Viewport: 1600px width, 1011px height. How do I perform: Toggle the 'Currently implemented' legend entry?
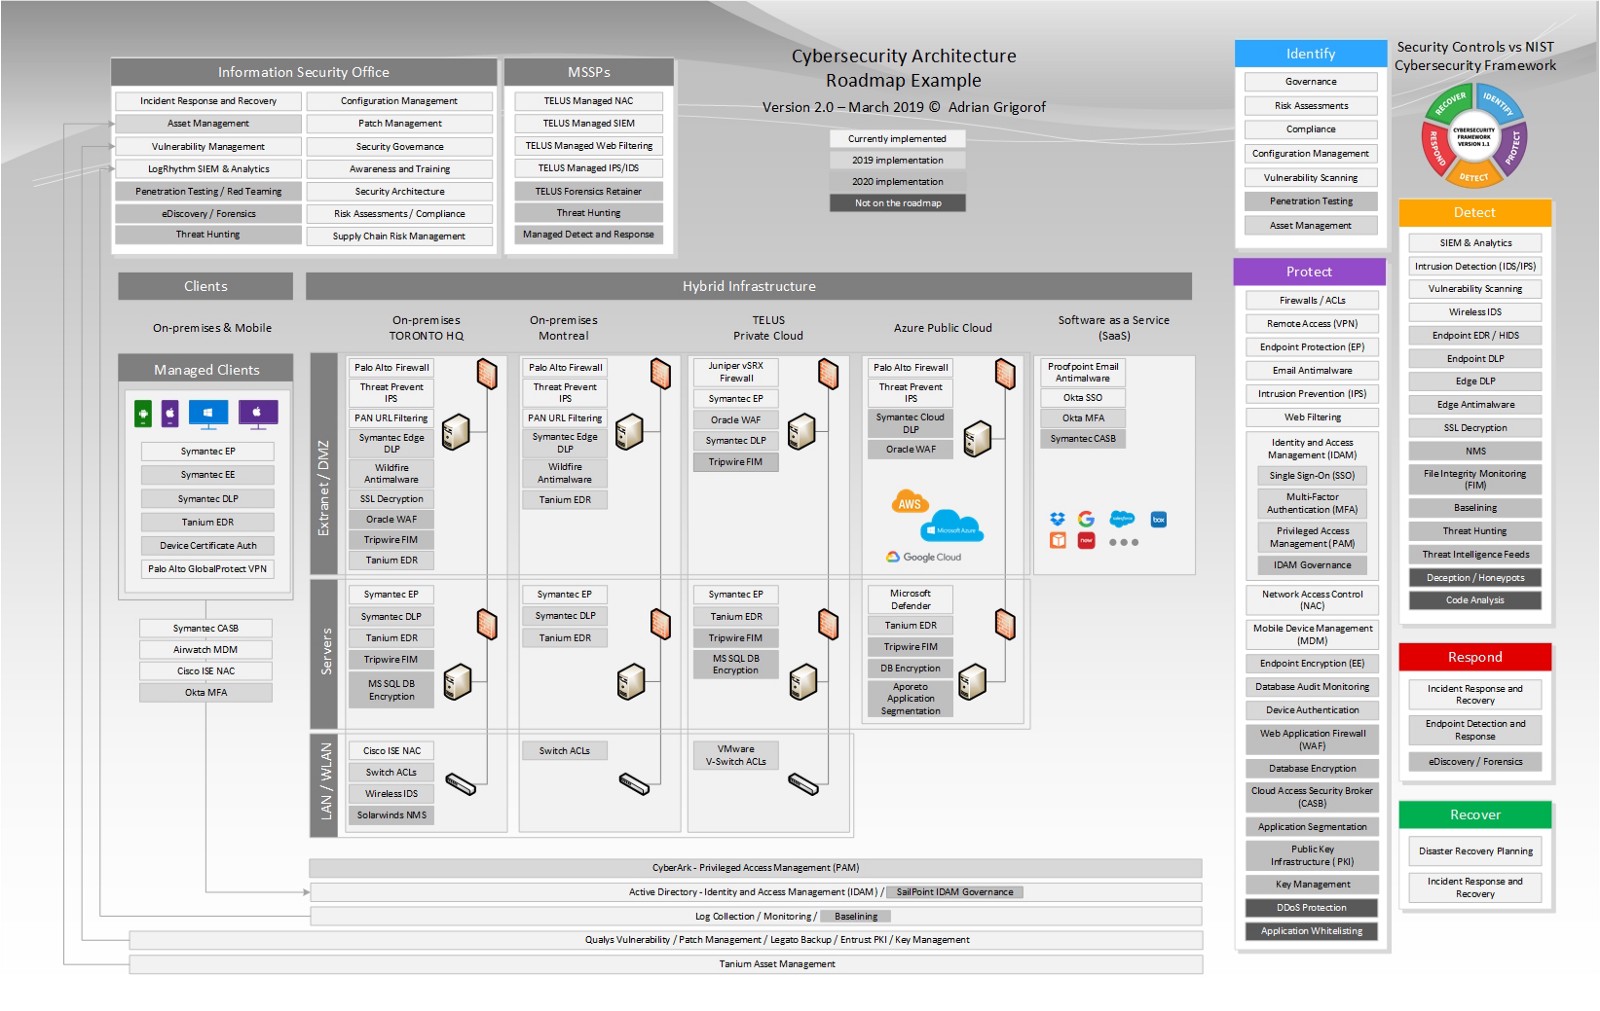pos(897,139)
